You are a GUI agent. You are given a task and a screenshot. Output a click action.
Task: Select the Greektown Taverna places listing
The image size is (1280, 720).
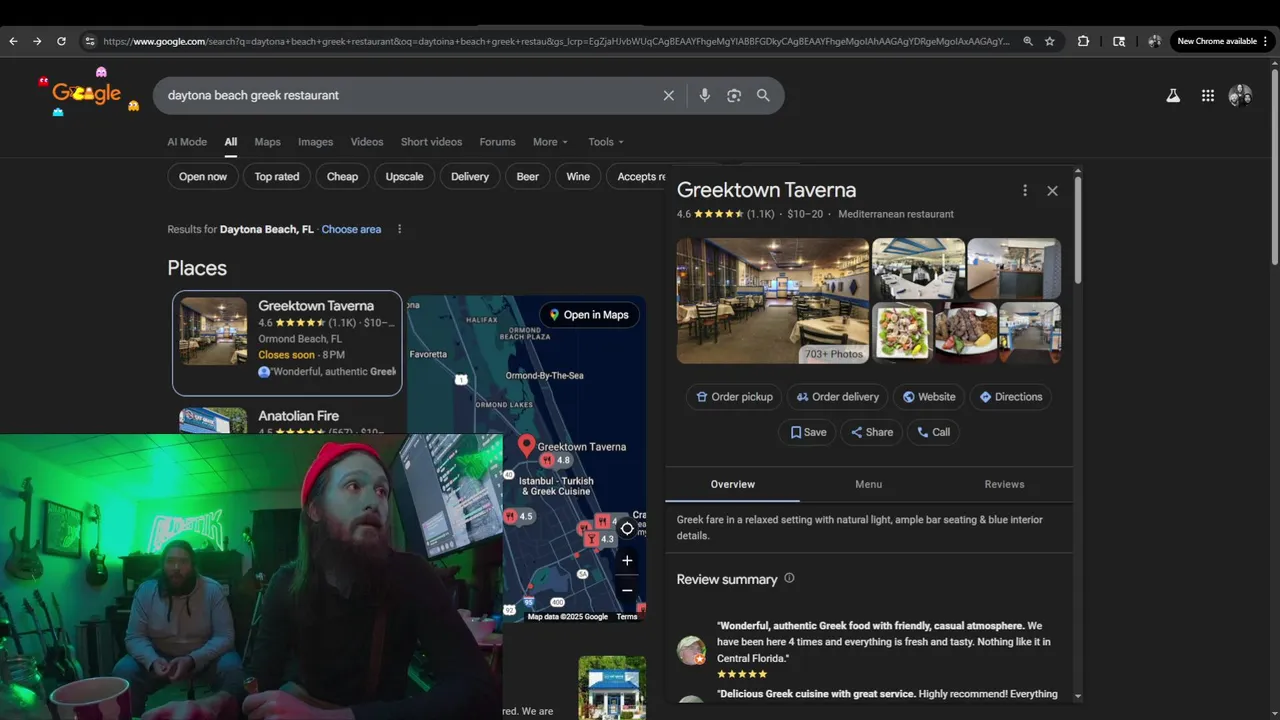point(287,343)
